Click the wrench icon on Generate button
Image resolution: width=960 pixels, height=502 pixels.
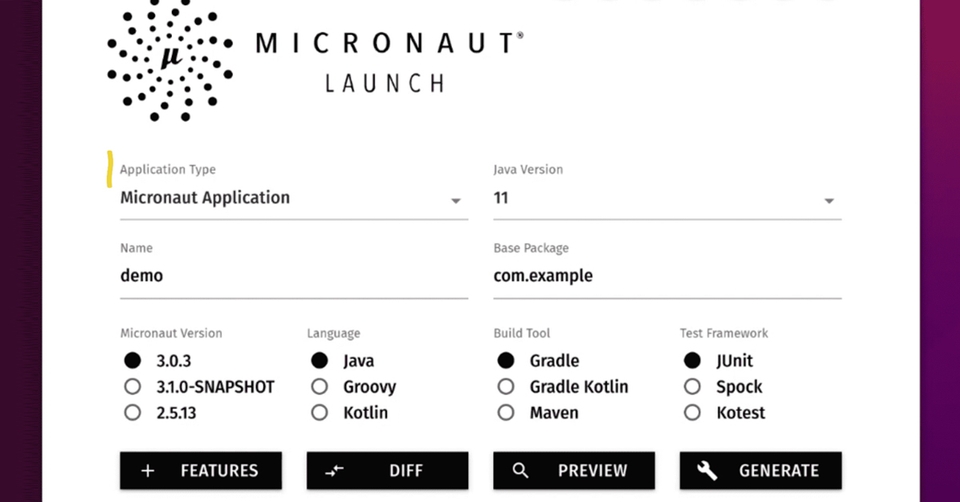tap(707, 470)
